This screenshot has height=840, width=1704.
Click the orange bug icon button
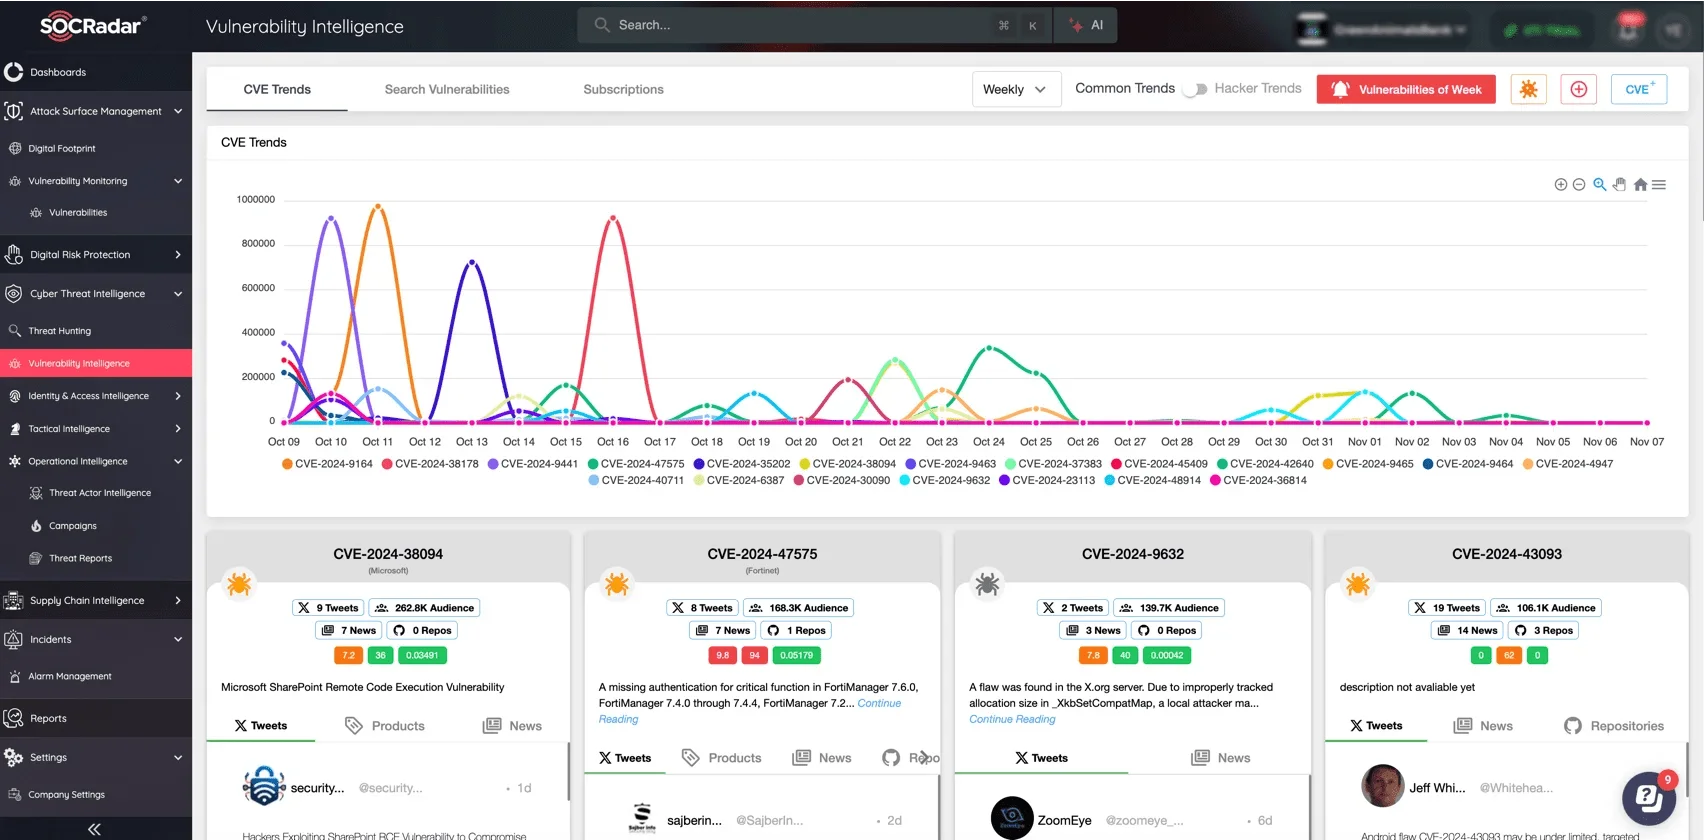[1528, 89]
